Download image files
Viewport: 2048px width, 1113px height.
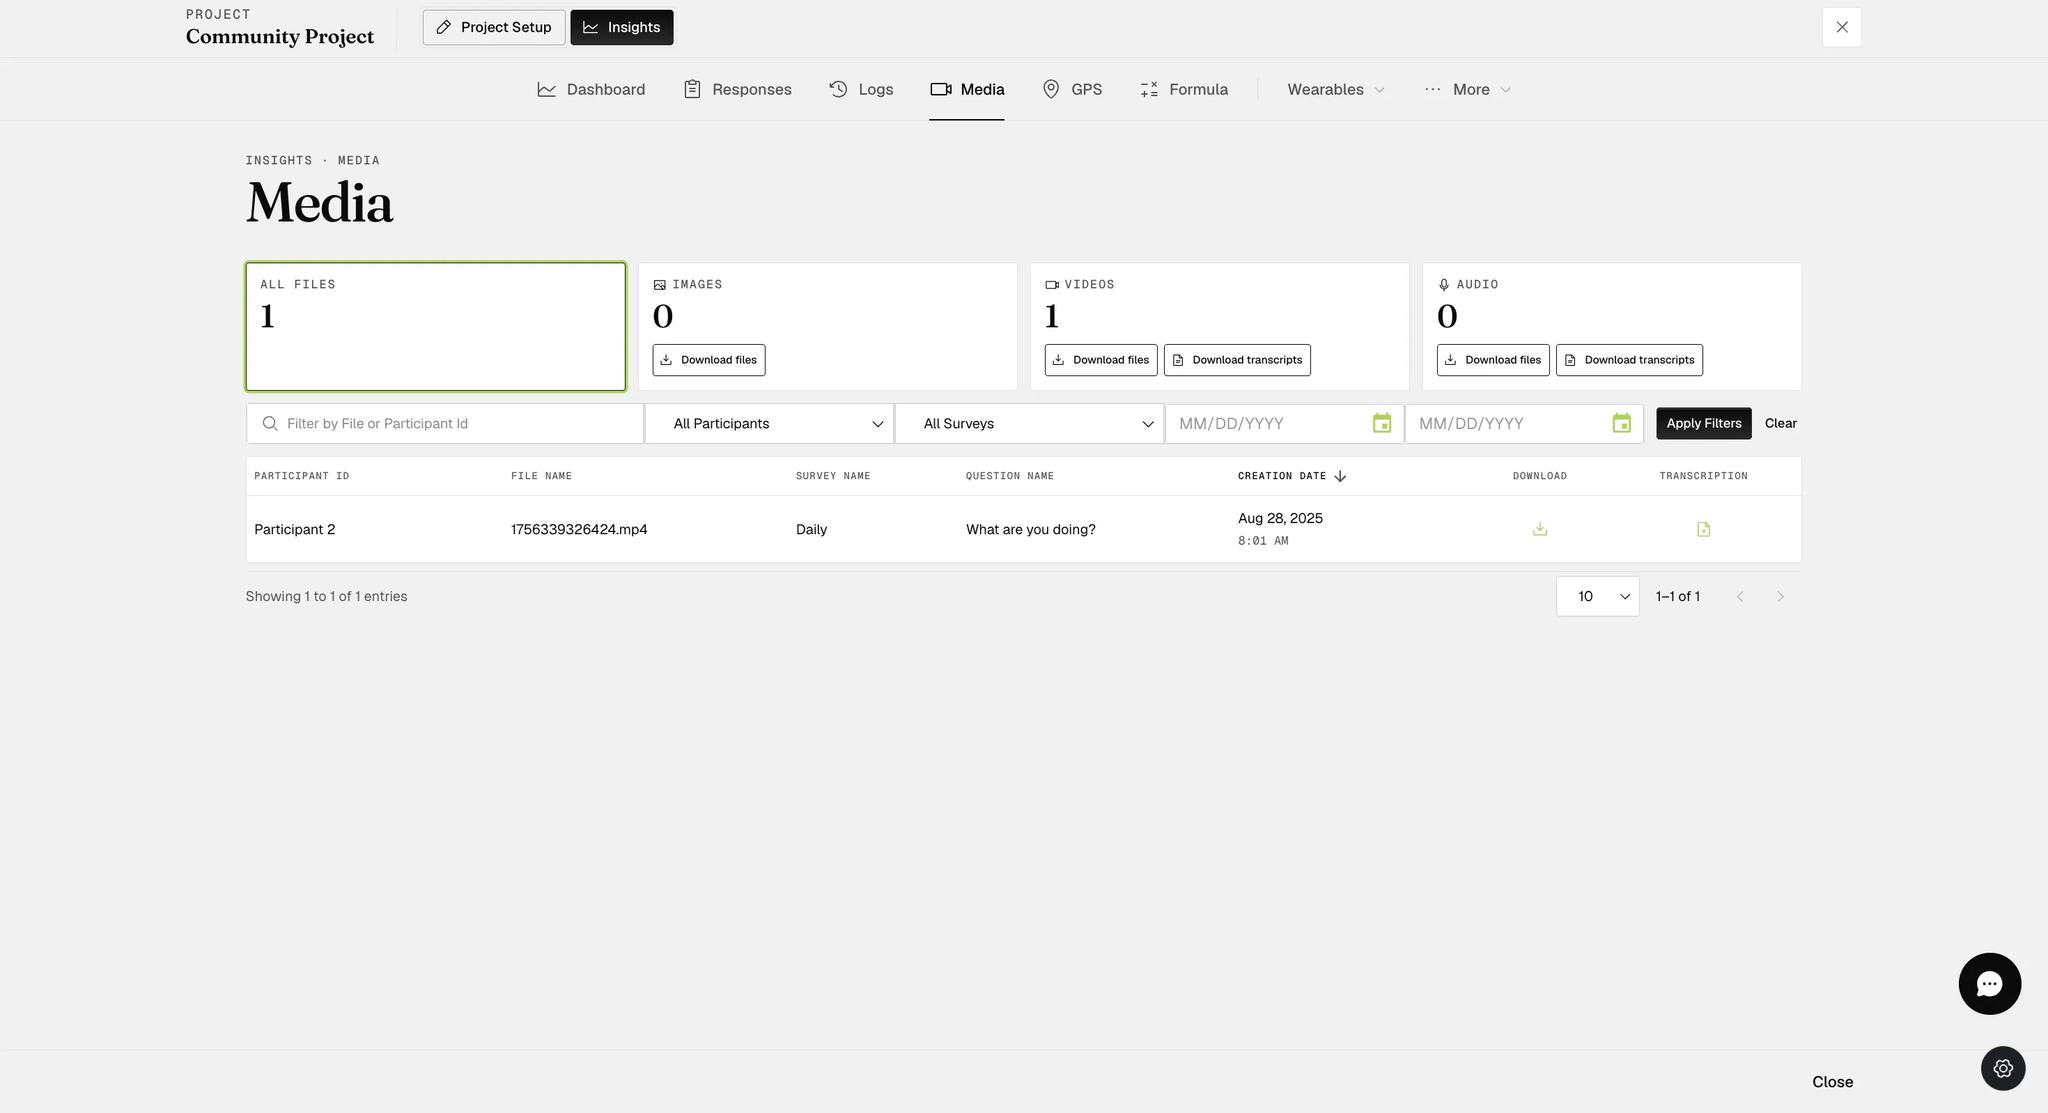[709, 360]
